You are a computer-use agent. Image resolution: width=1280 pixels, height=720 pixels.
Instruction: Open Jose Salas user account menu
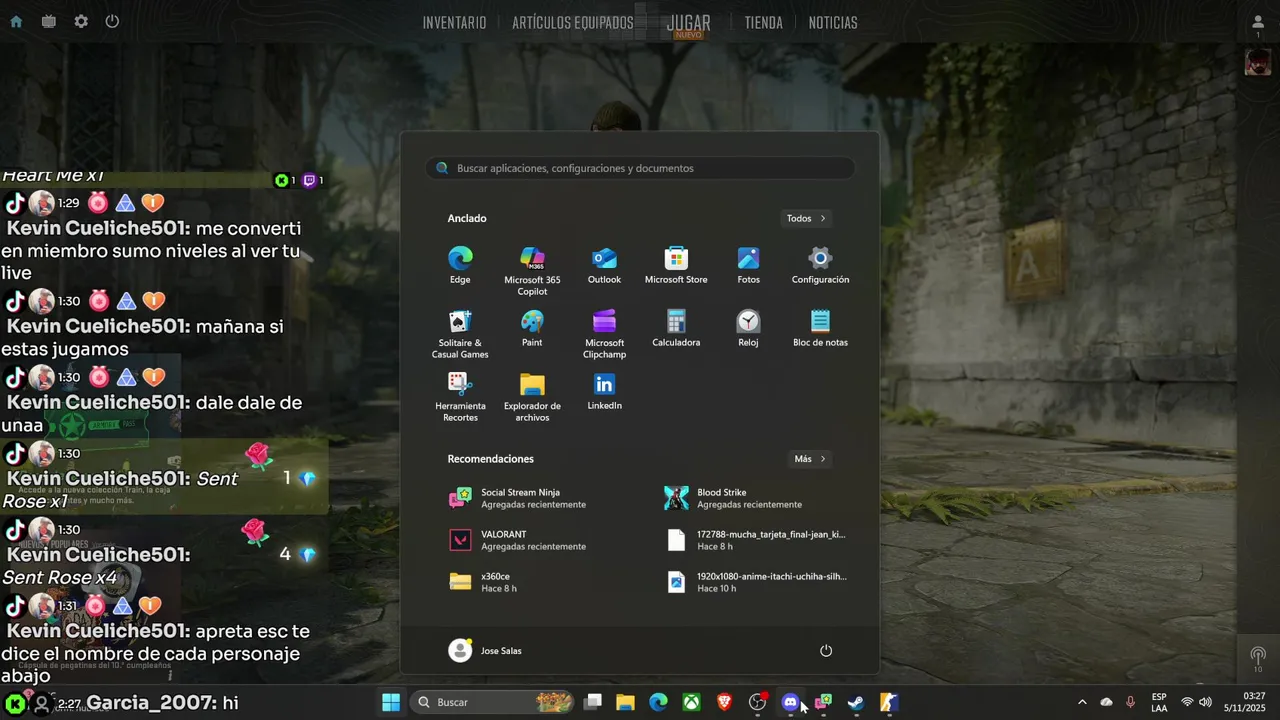(486, 651)
